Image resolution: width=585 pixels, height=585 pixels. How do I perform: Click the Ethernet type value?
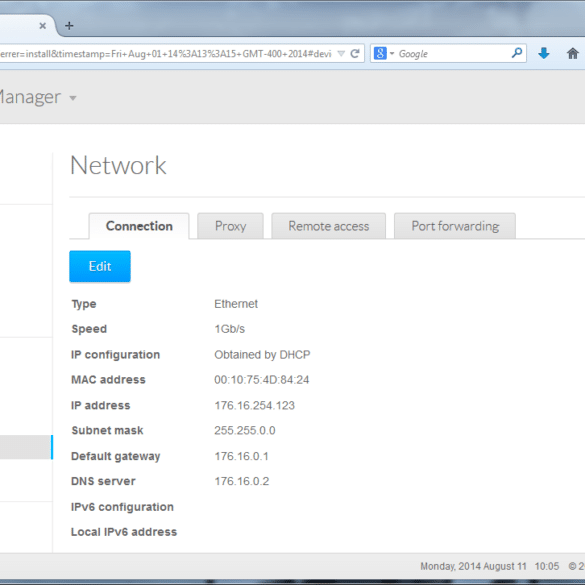tap(236, 304)
